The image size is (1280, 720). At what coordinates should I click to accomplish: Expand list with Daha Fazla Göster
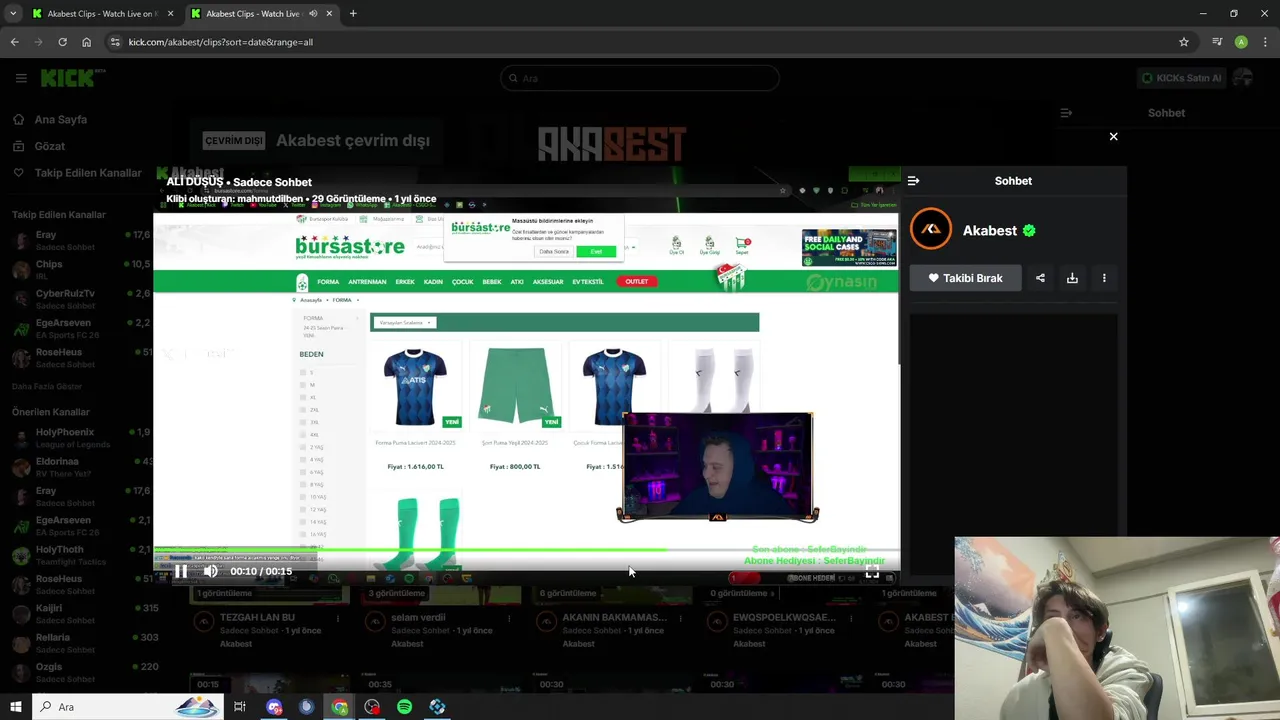(47, 386)
